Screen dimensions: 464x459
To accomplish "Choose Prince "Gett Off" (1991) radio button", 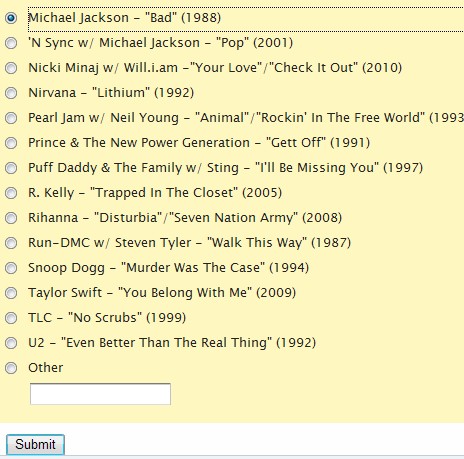I will click(11, 143).
